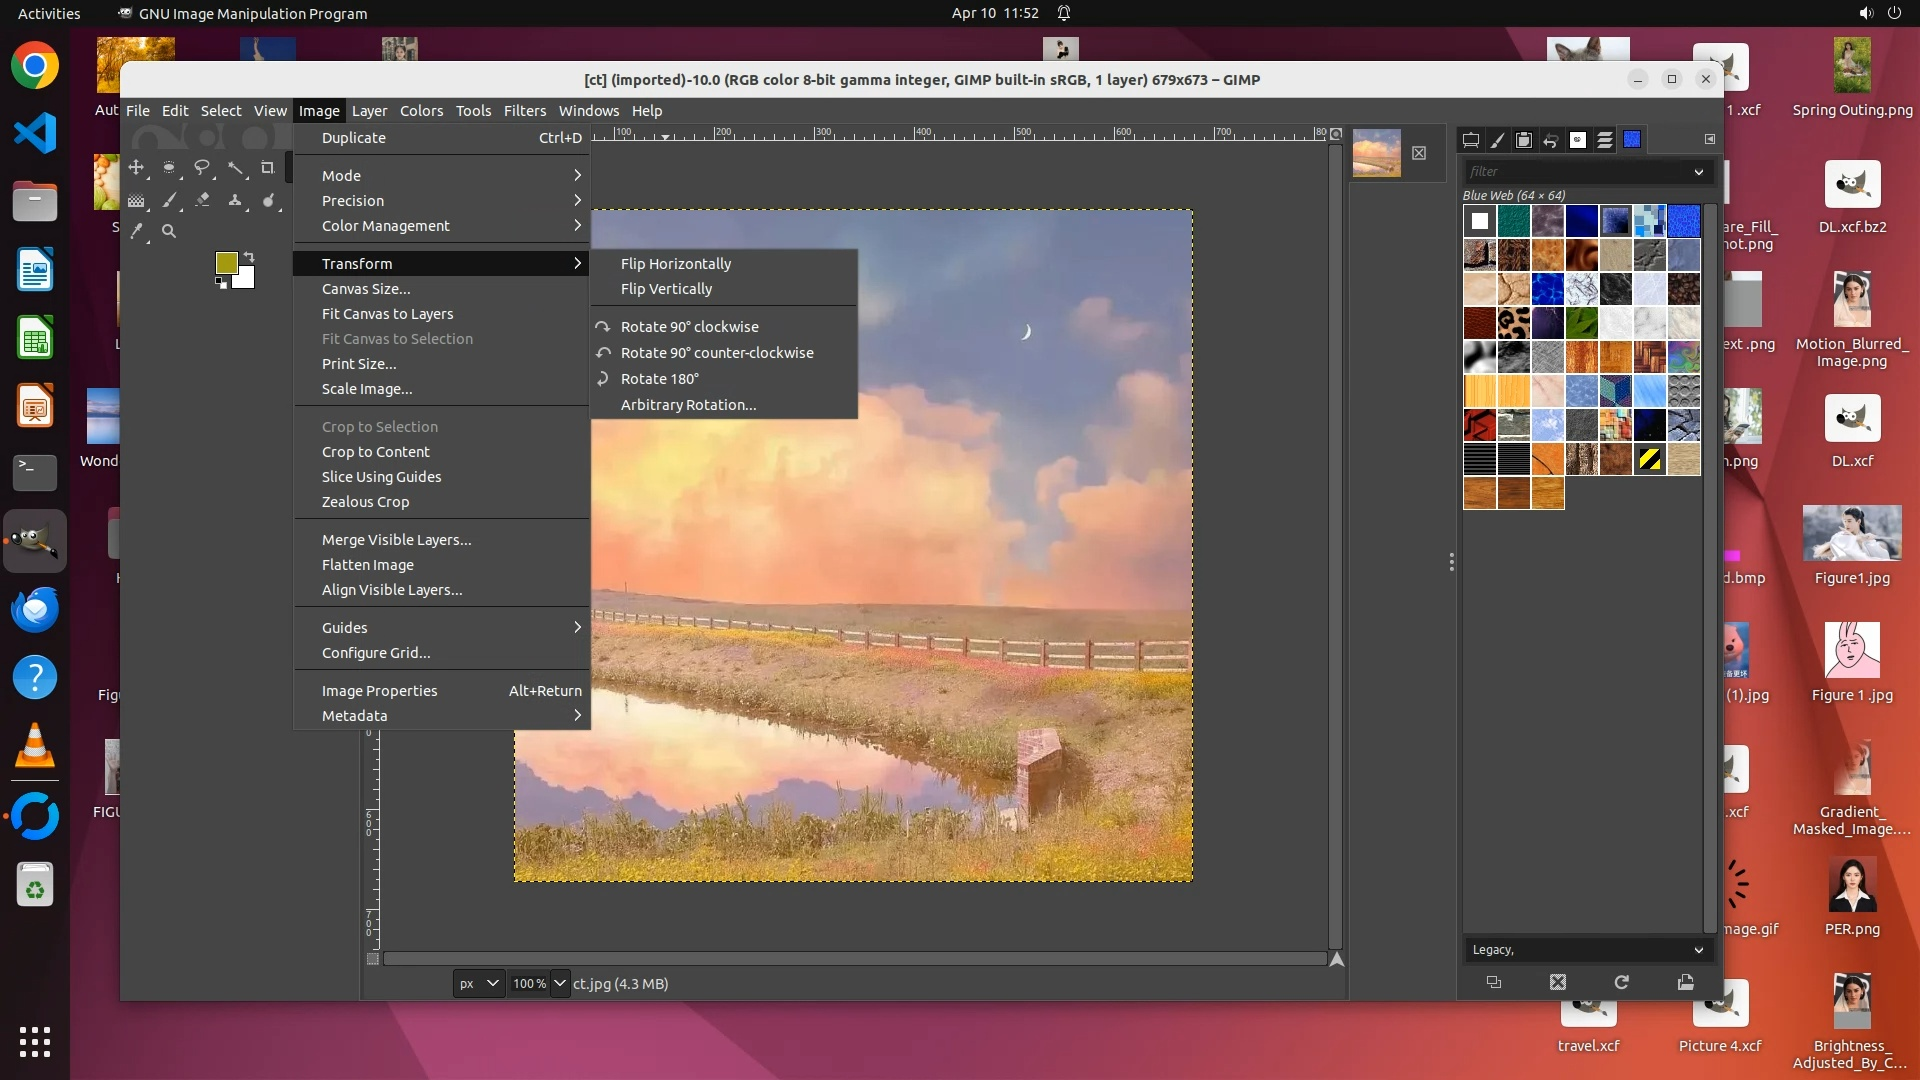This screenshot has height=1080, width=1920.
Task: Click the olive foreground color swatch
Action: [226, 262]
